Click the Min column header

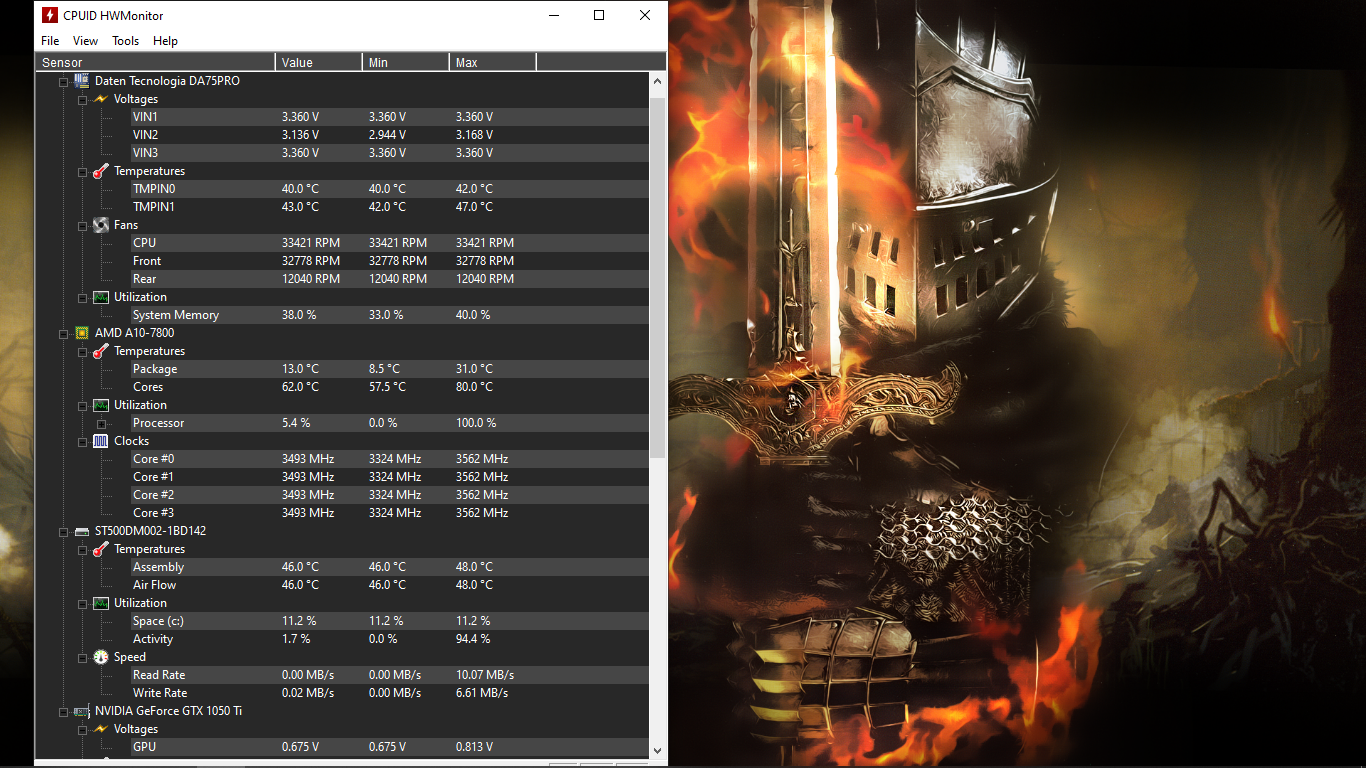pyautogui.click(x=406, y=62)
